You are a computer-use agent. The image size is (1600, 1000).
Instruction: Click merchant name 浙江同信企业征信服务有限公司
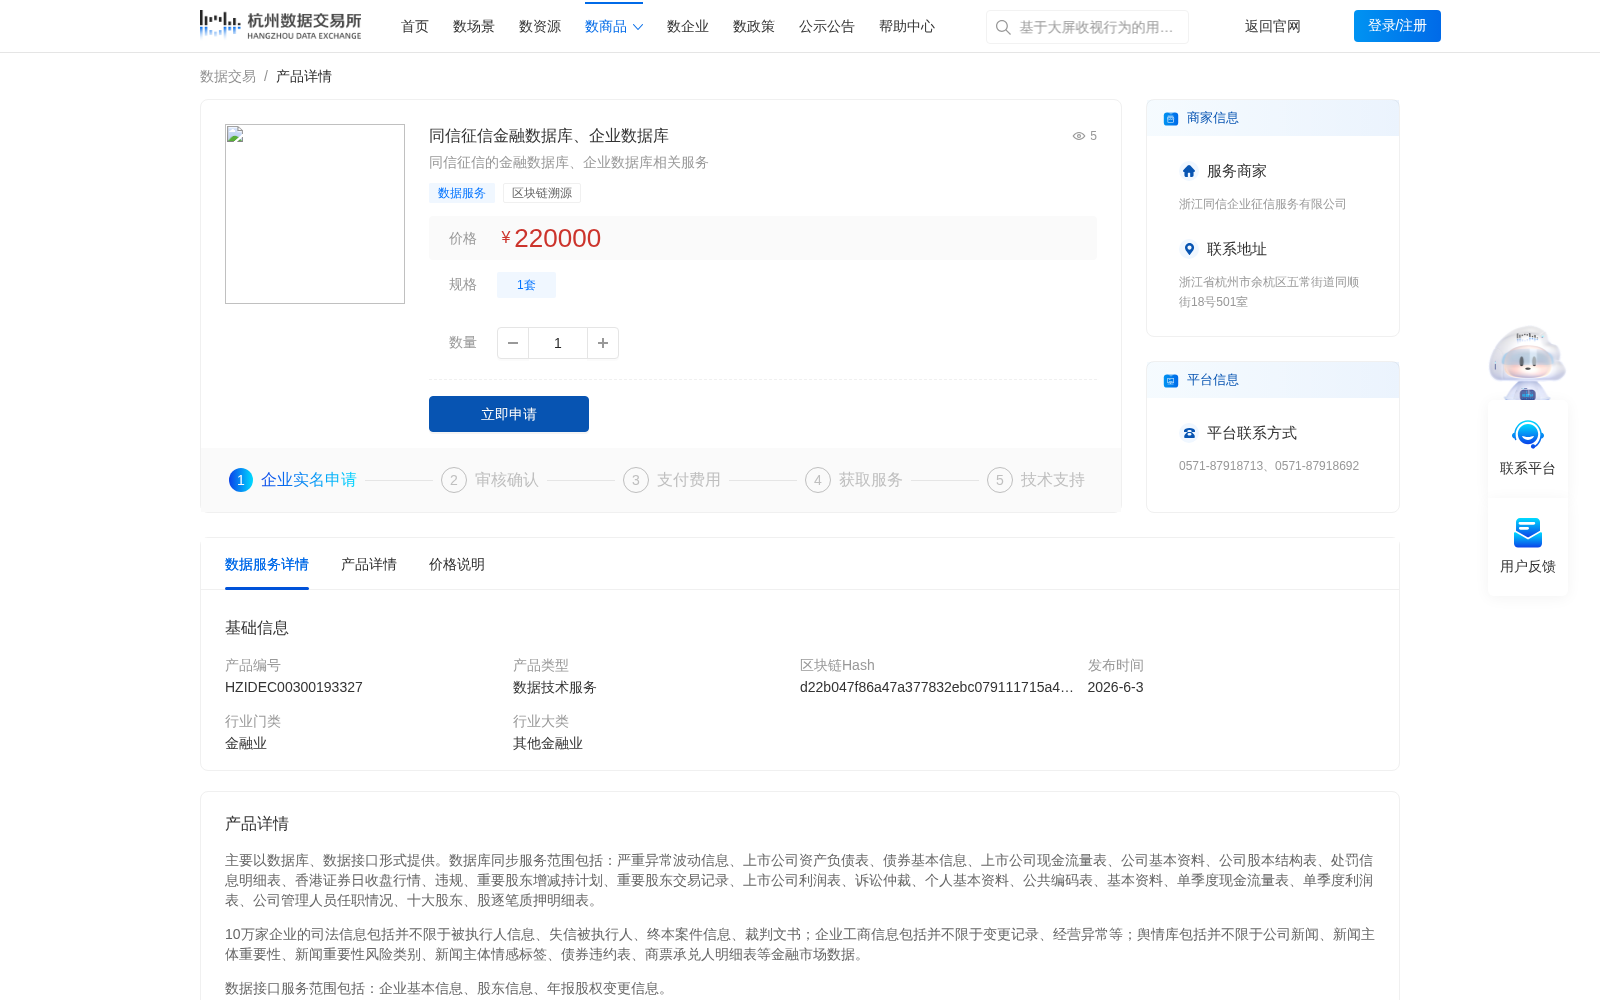click(1263, 204)
